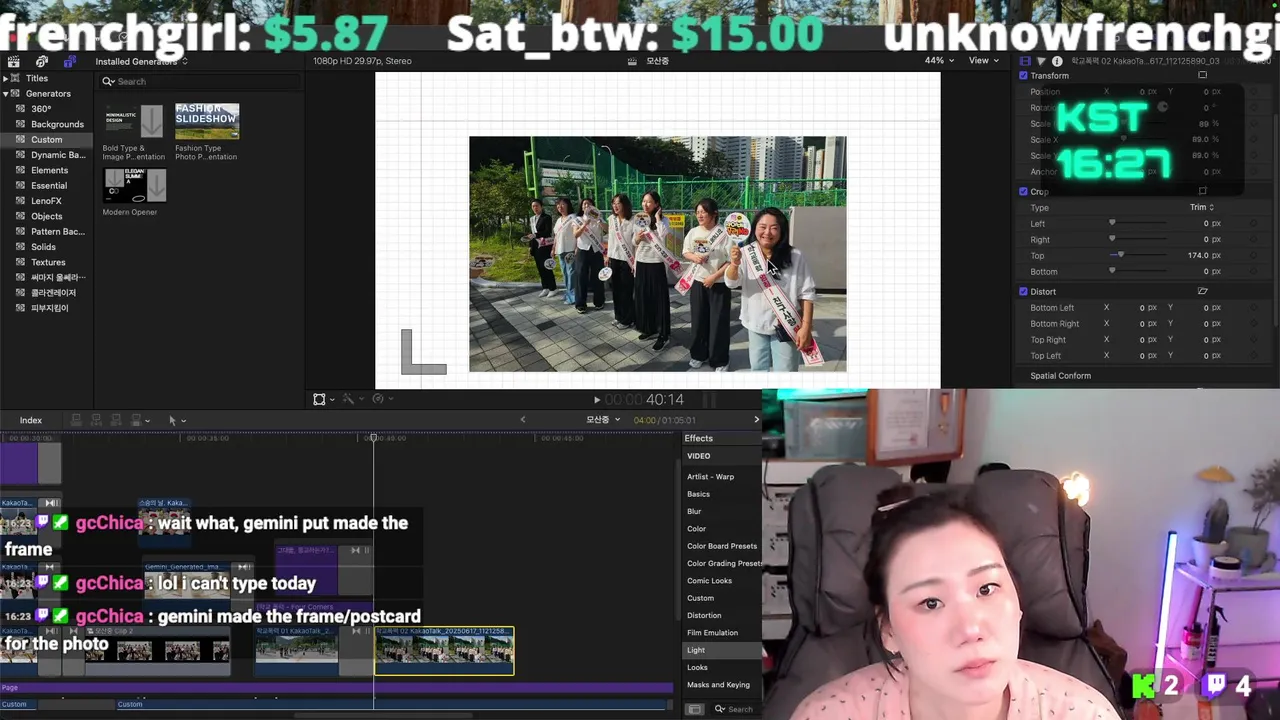This screenshot has width=1280, height=720.
Task: Select the Film Emulation effects category
Action: coord(712,632)
